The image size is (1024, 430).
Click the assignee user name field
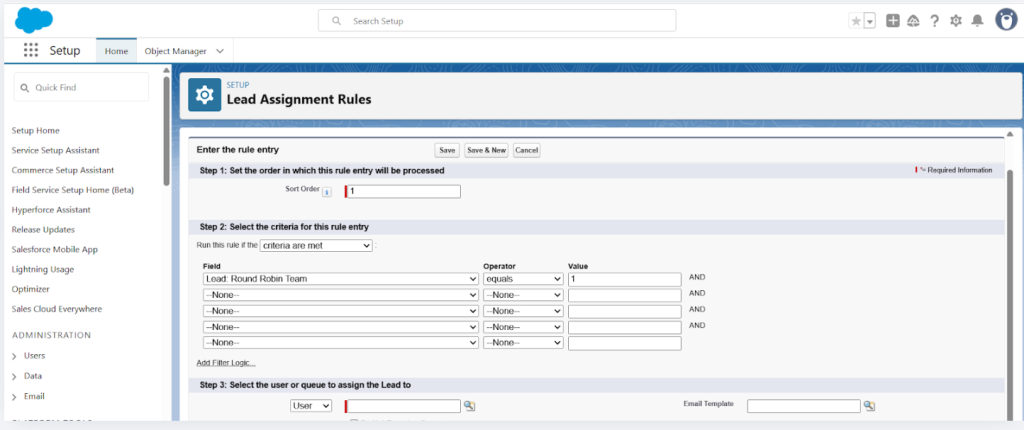pos(404,406)
